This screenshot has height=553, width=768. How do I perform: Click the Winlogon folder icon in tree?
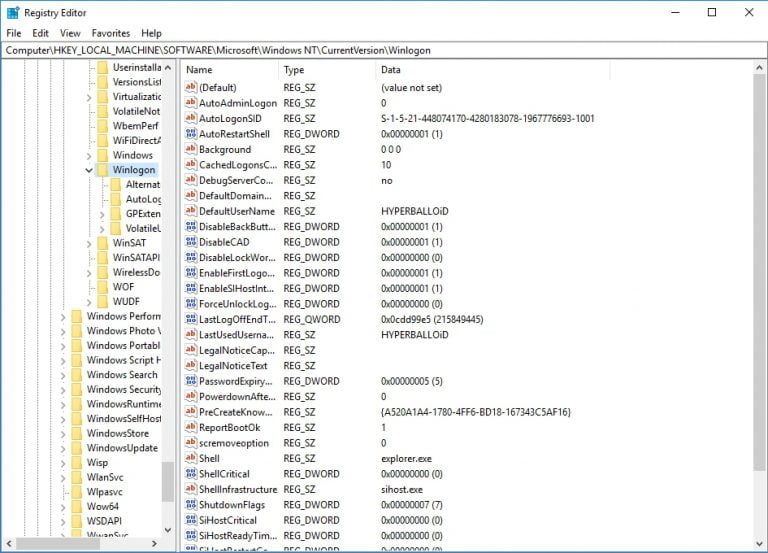pos(102,170)
